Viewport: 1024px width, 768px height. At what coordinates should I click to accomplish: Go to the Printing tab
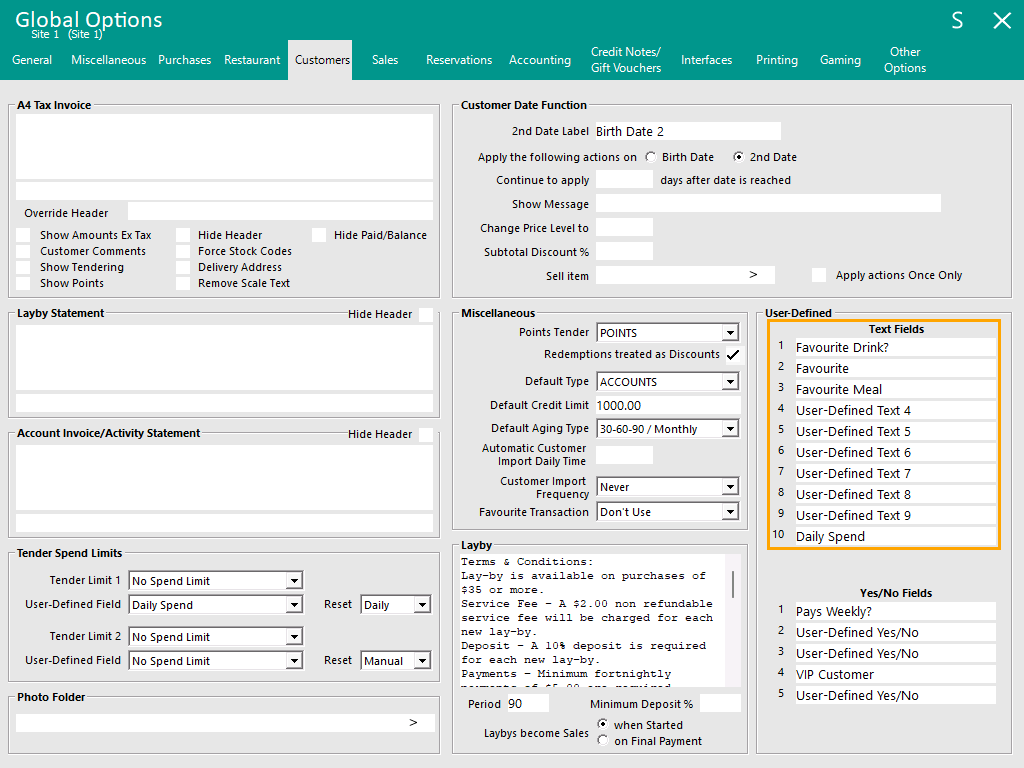(x=776, y=60)
